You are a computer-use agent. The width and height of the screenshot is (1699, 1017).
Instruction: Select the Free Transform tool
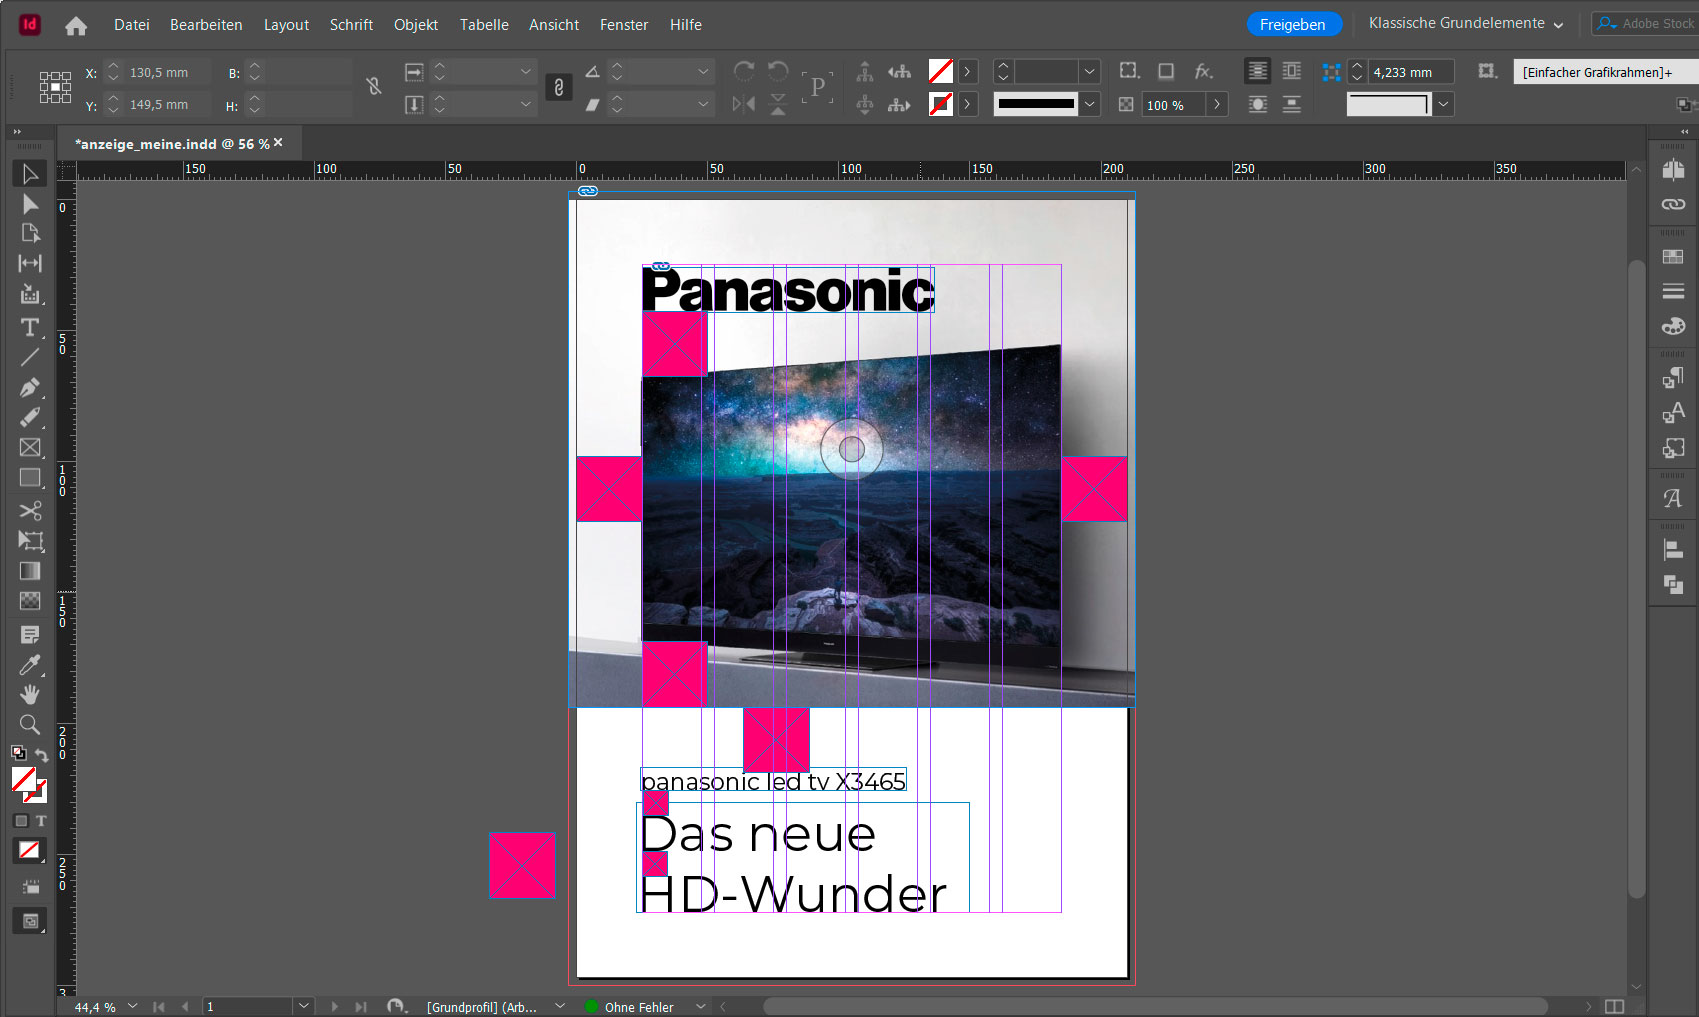pyautogui.click(x=30, y=541)
